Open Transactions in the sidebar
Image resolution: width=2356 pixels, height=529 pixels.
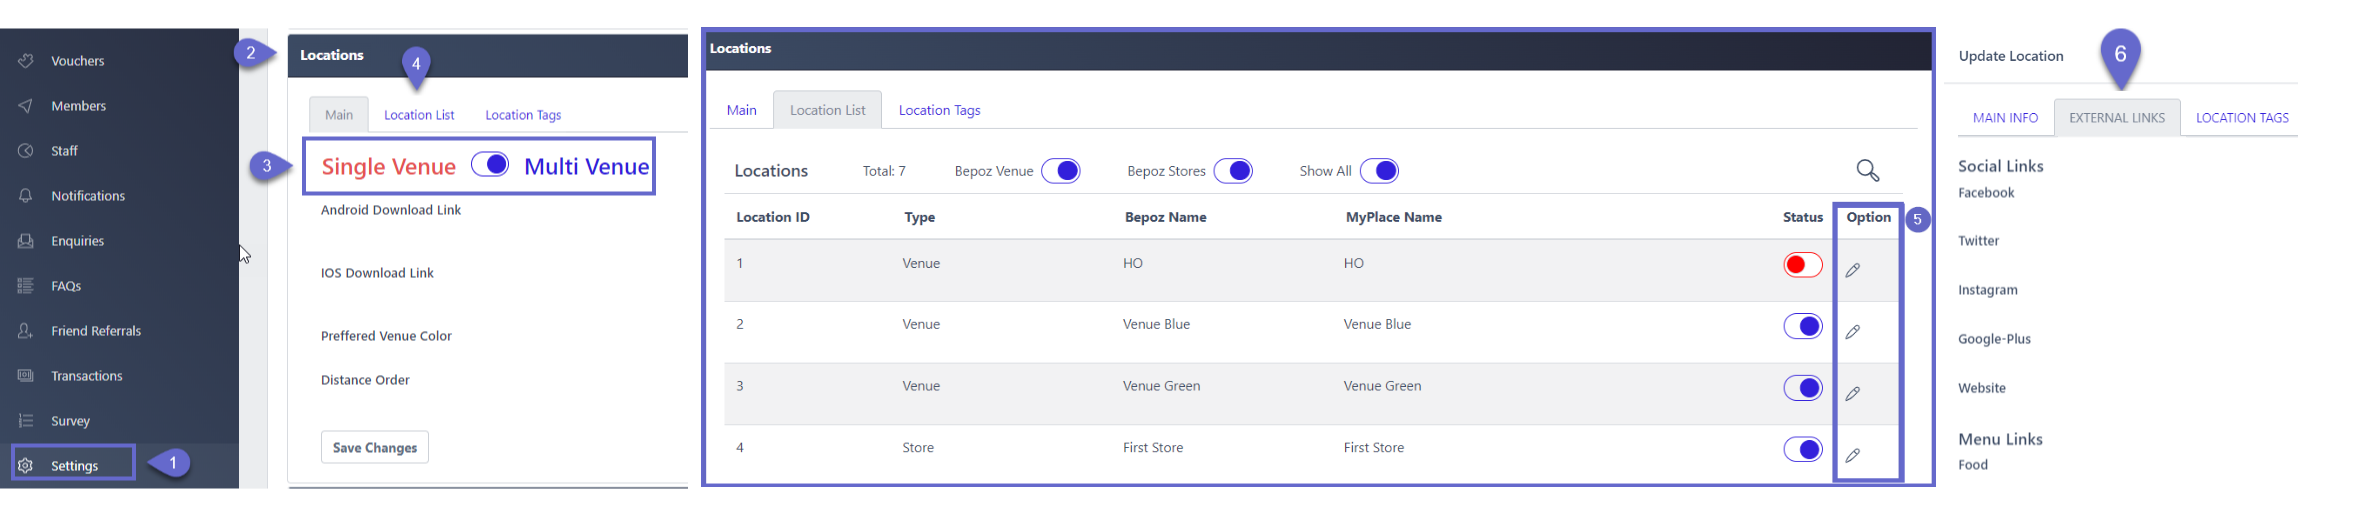(87, 376)
